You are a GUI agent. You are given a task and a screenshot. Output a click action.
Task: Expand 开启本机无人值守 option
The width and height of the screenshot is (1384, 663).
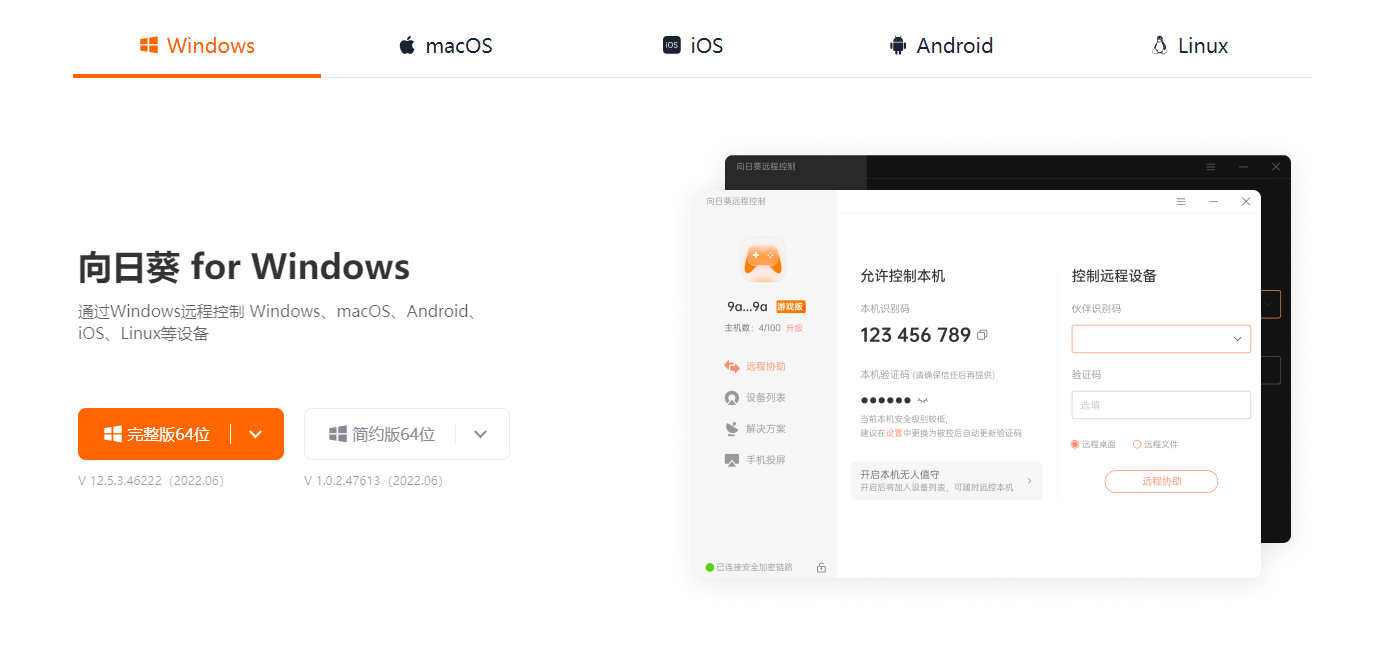coord(946,480)
